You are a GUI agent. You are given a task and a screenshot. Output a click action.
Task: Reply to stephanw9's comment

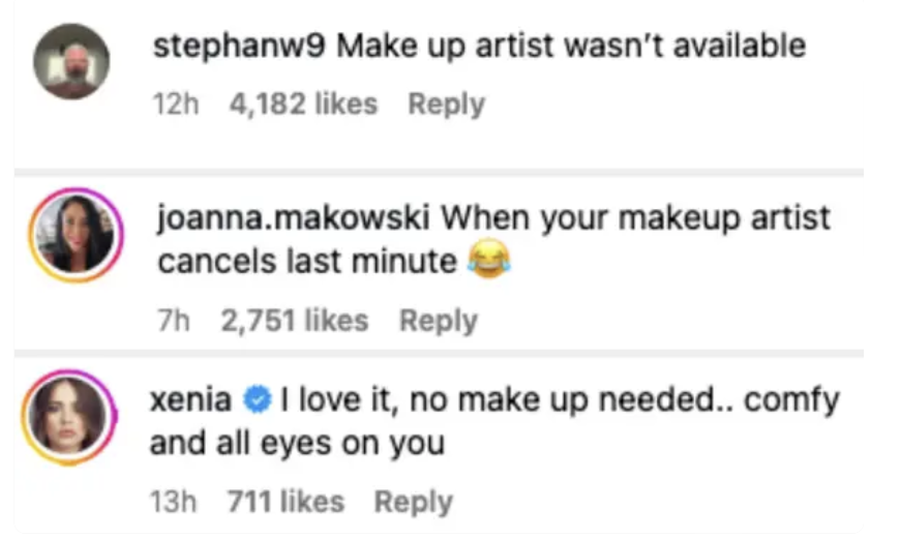click(x=445, y=104)
